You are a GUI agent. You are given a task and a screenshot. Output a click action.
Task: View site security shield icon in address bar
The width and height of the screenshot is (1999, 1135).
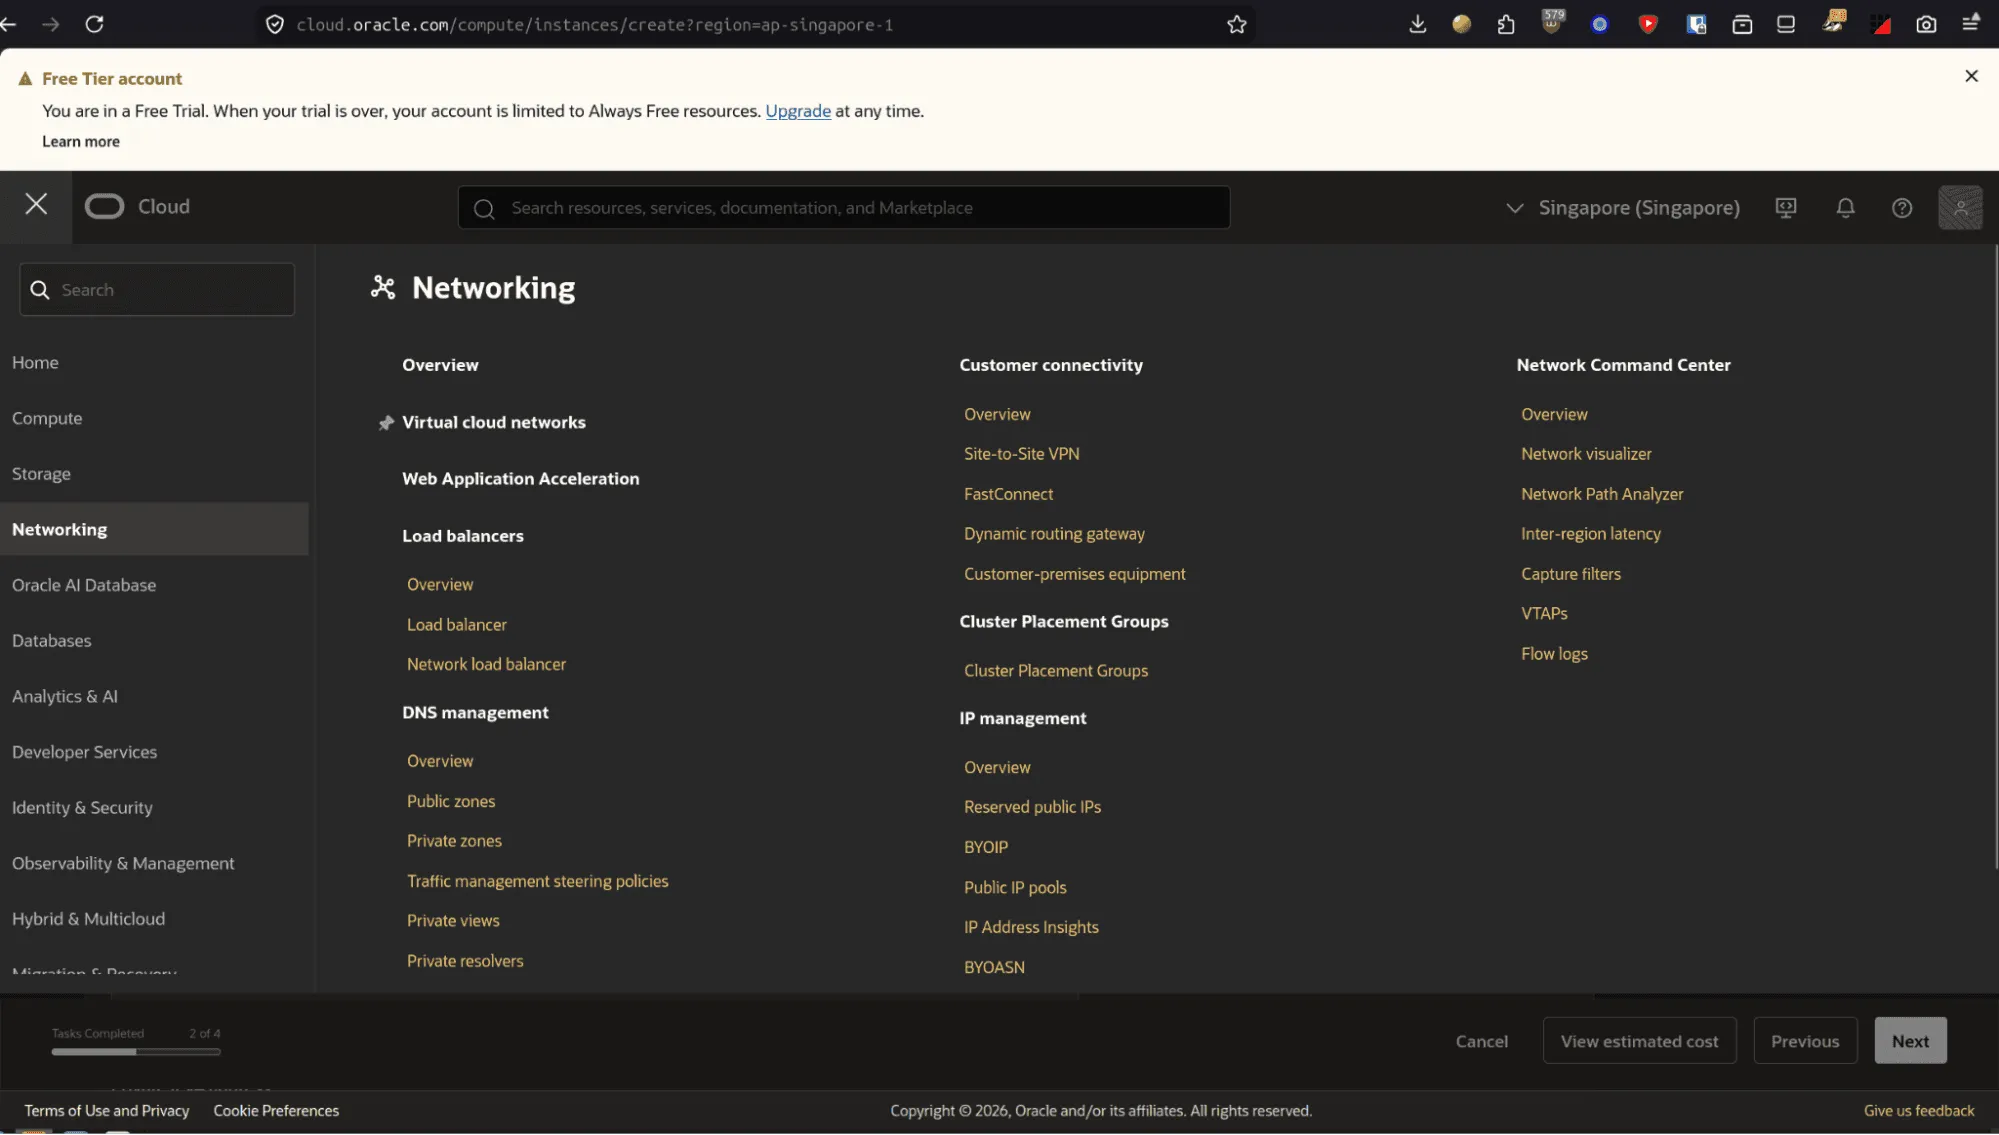275,24
